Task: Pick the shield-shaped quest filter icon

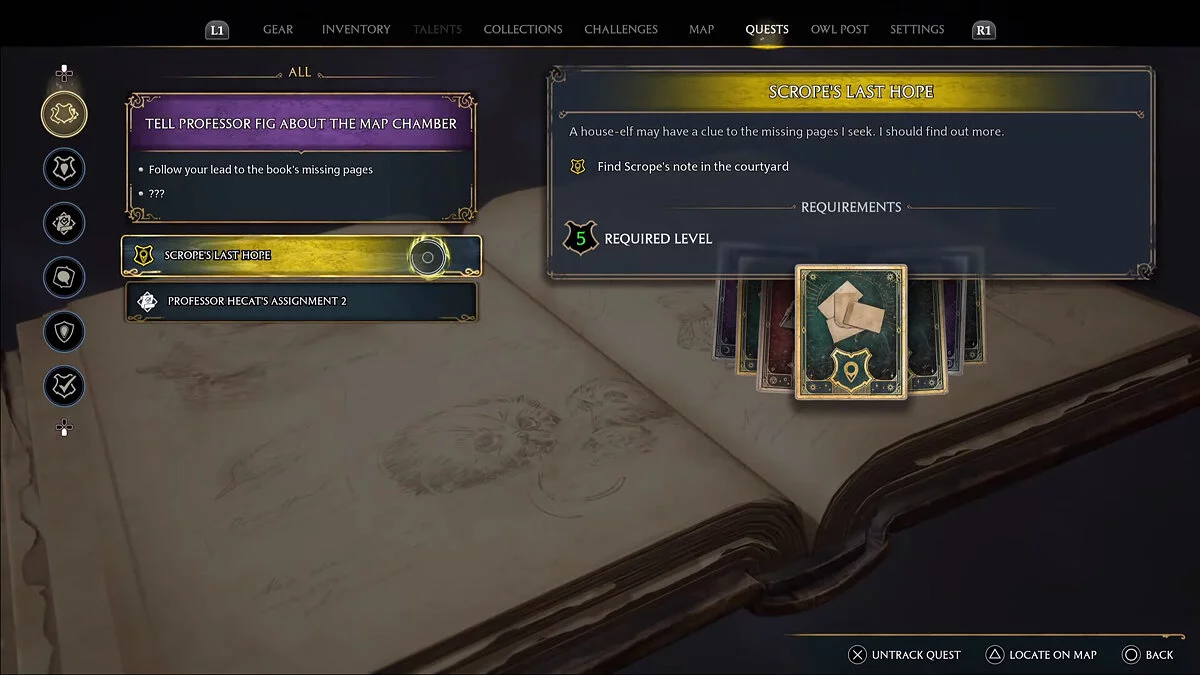Action: [x=64, y=331]
